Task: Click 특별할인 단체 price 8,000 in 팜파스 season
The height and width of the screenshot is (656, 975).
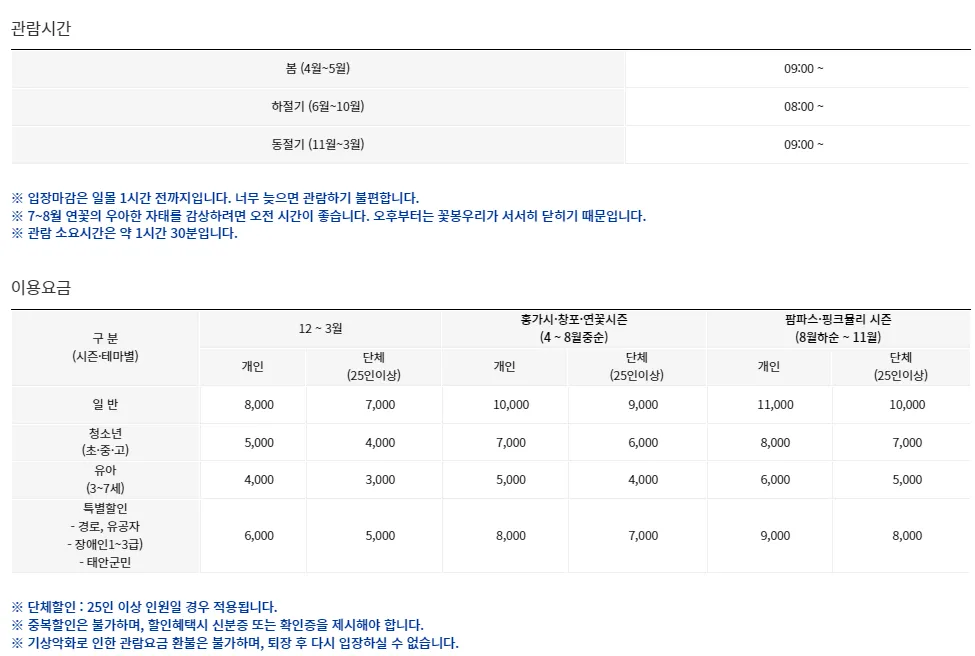Action: click(x=907, y=536)
